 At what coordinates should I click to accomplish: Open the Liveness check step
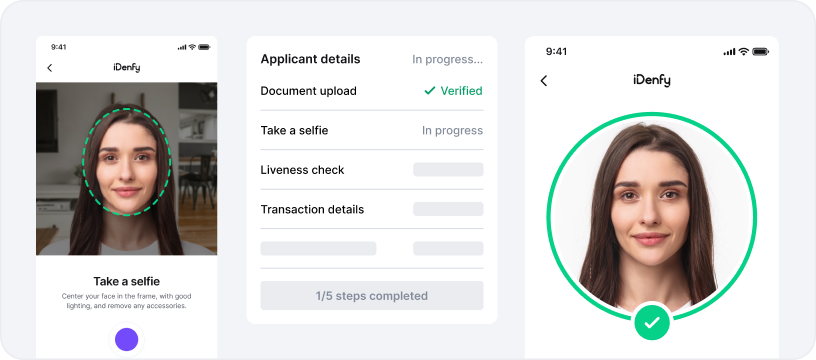click(372, 170)
